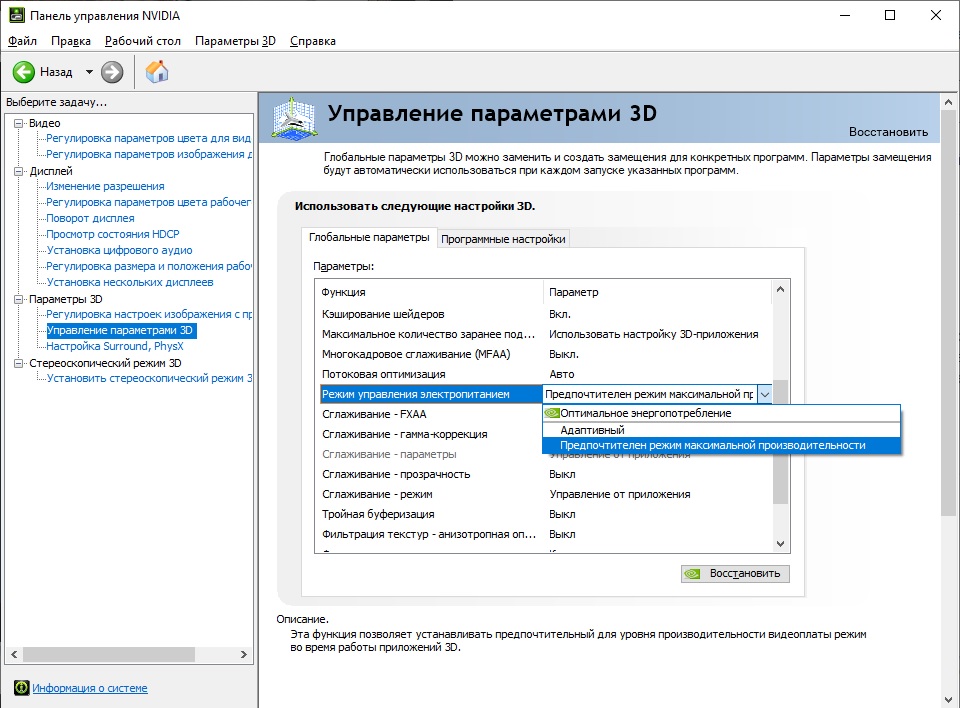Click main page scroll-down arrow

pyautogui.click(x=948, y=699)
